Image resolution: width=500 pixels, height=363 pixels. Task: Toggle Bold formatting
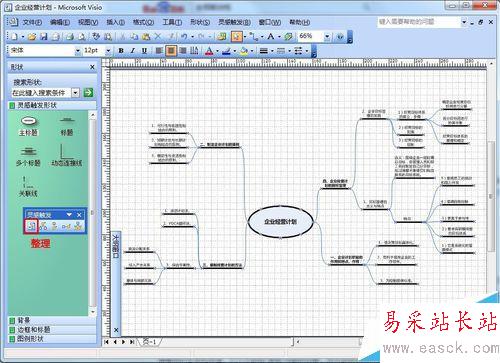pos(121,51)
